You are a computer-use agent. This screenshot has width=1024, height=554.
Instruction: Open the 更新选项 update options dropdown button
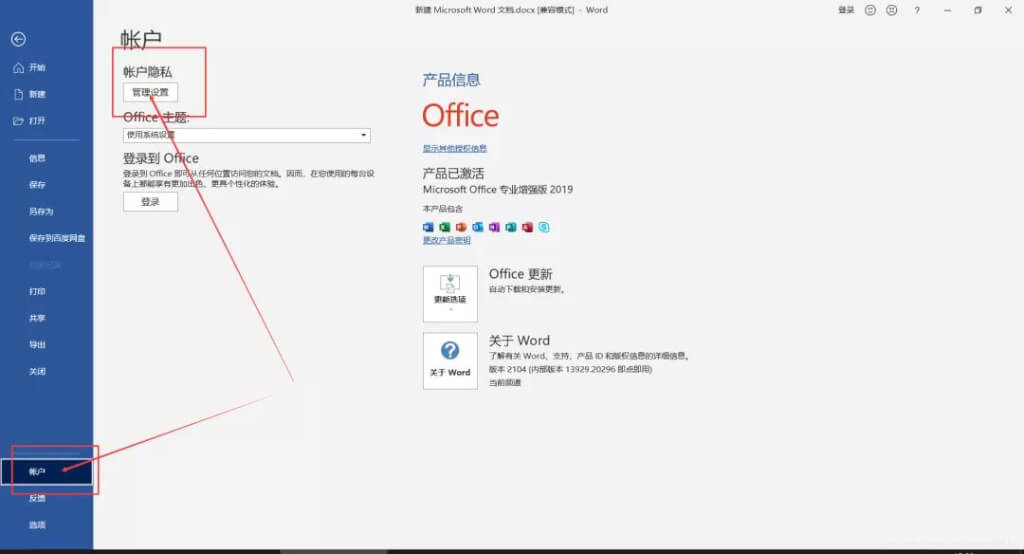pos(450,294)
